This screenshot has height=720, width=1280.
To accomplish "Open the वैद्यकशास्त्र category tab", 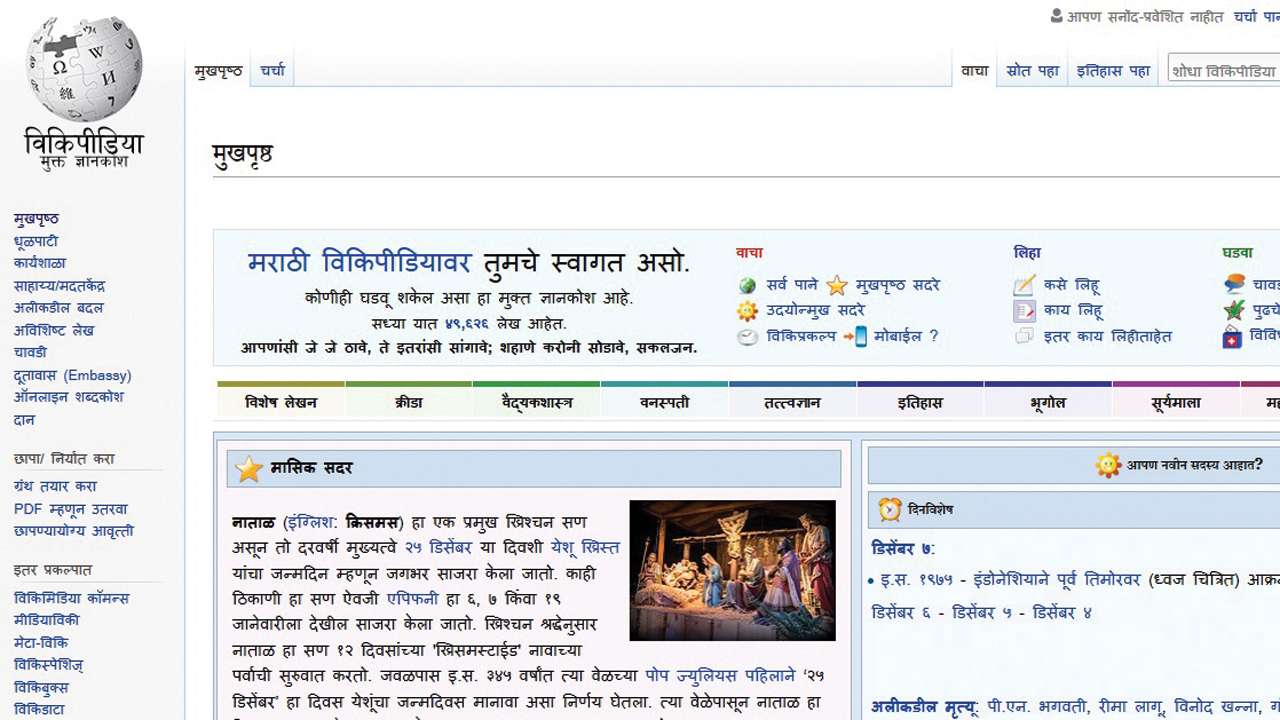I will (537, 402).
